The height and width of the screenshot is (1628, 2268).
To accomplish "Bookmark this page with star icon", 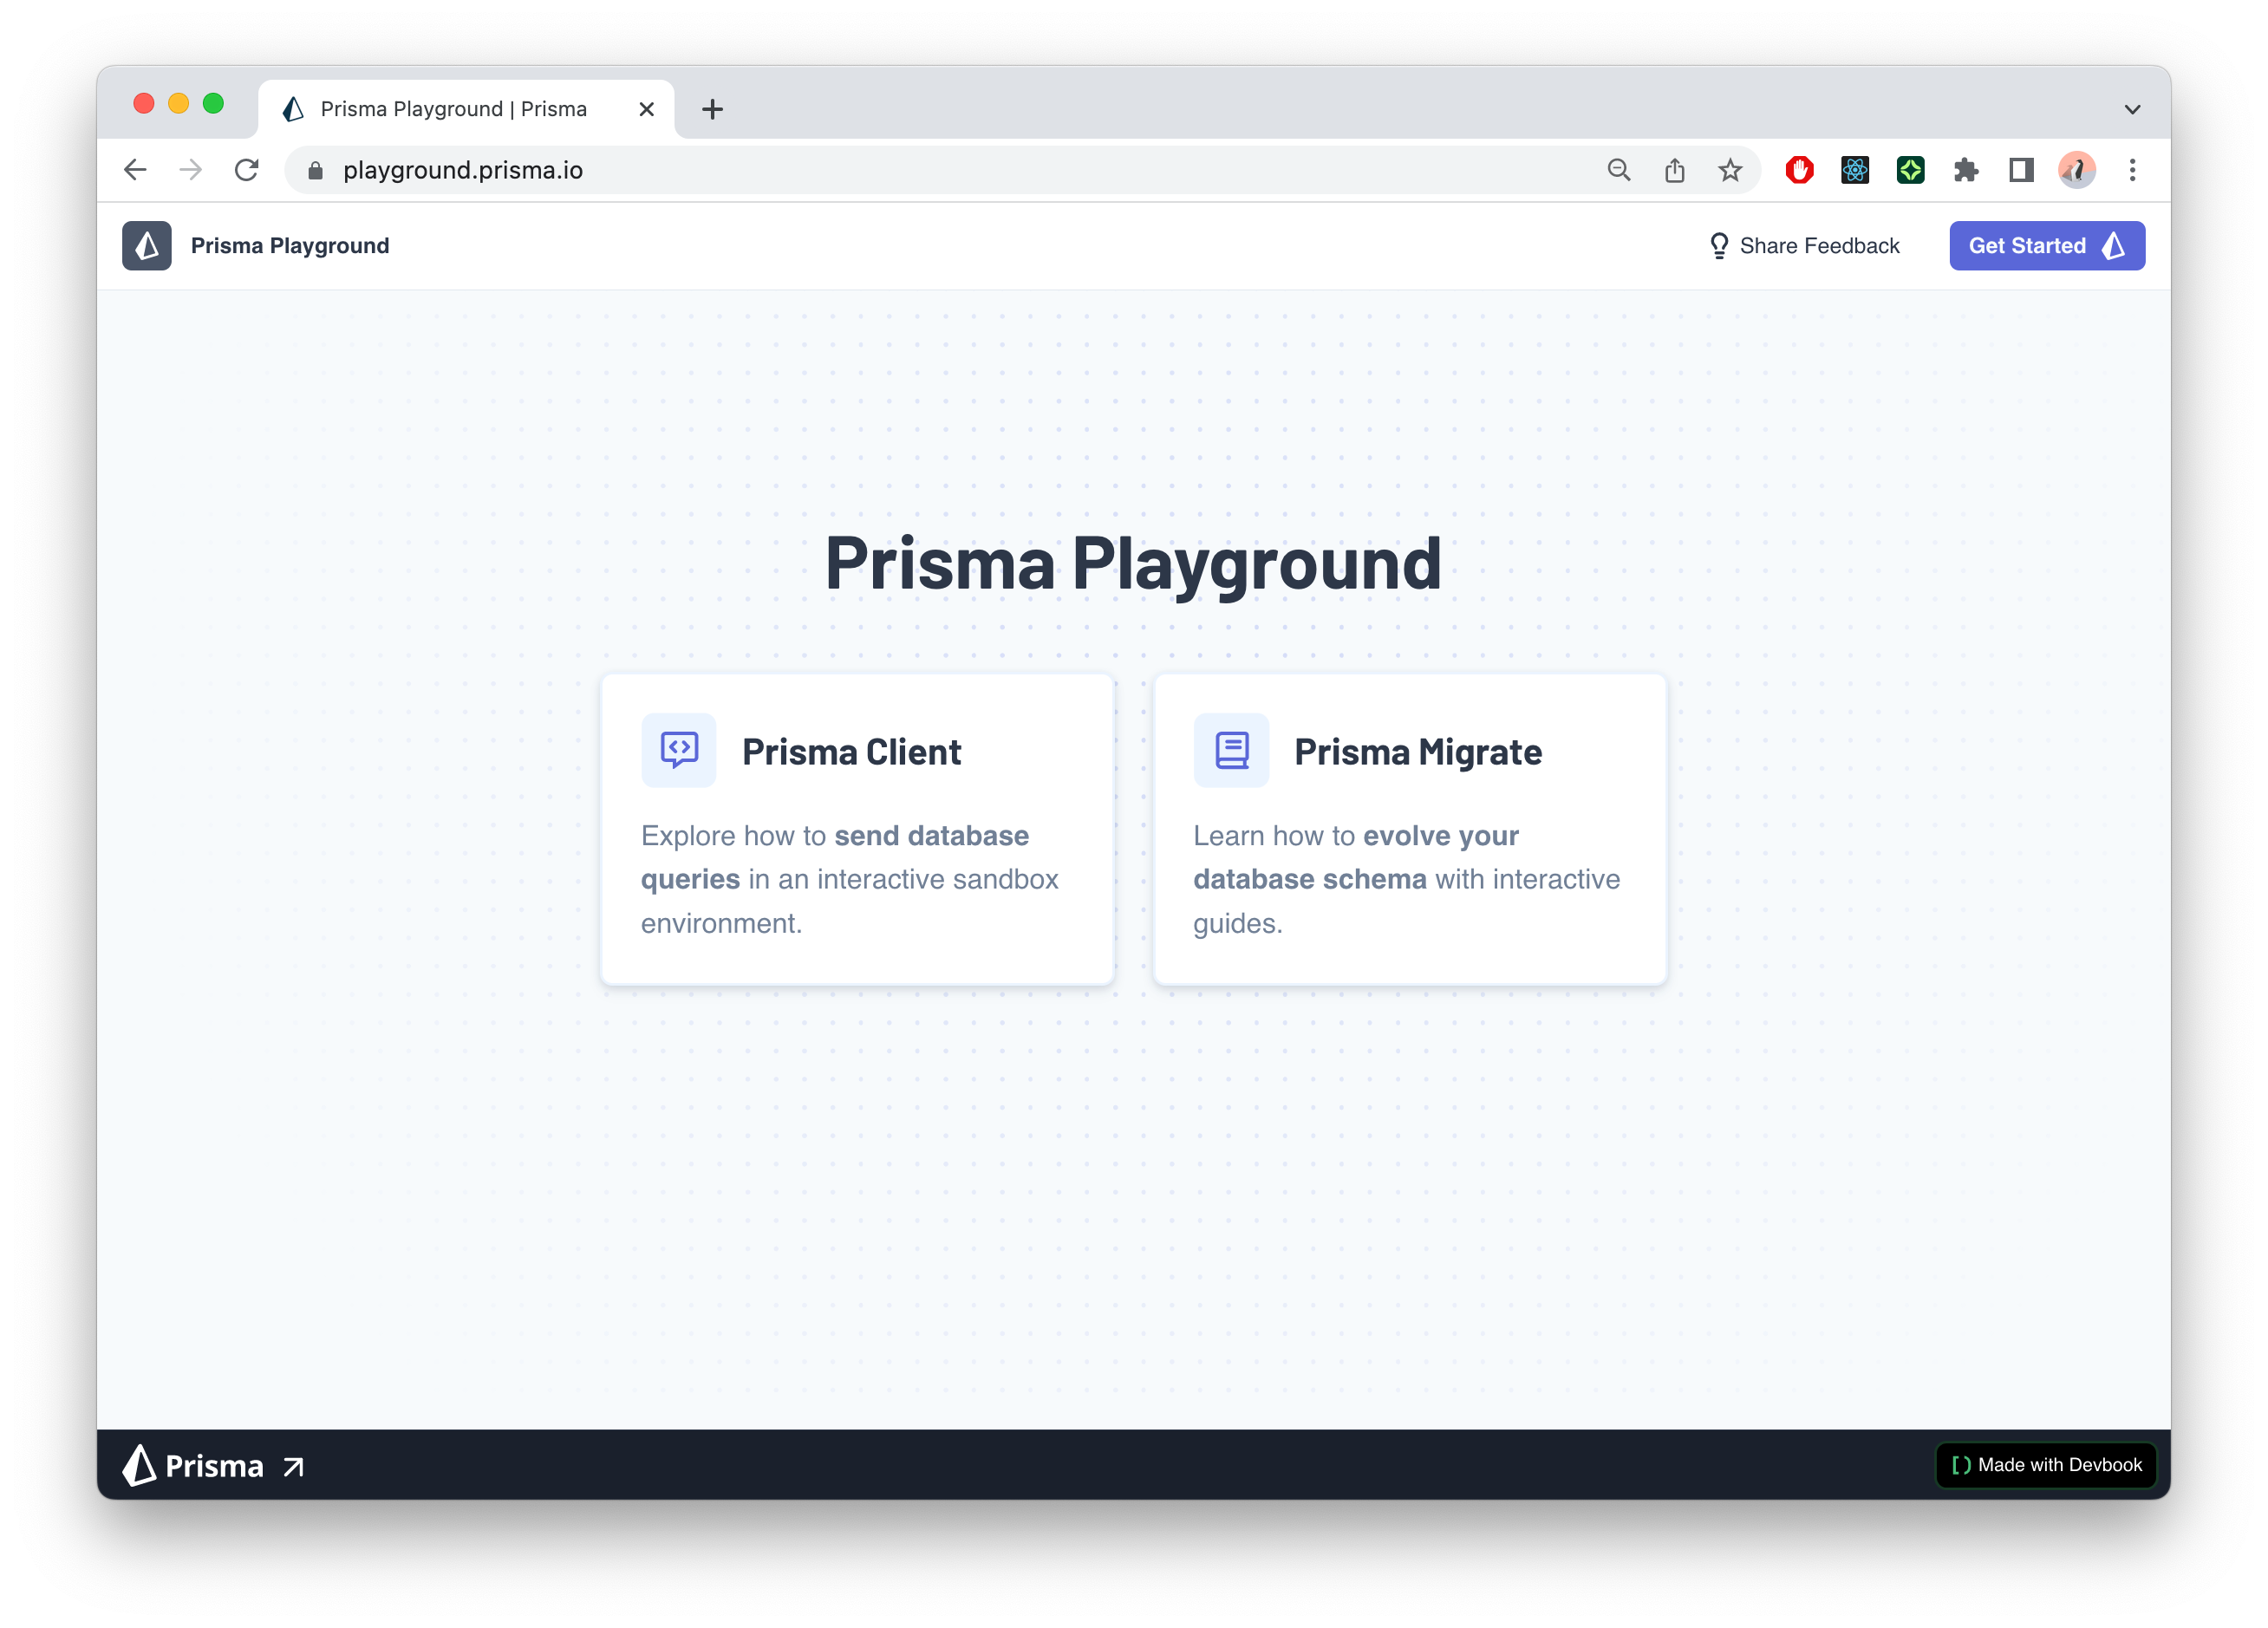I will tap(1730, 170).
